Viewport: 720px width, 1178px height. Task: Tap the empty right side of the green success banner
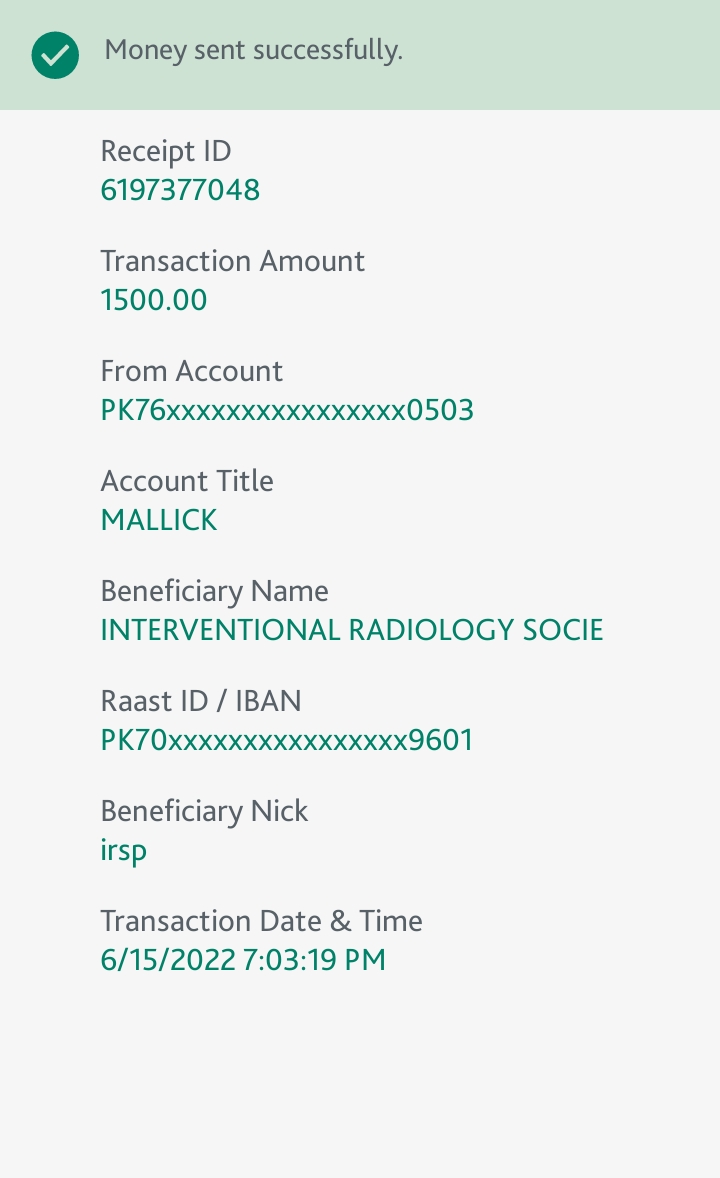(580, 54)
